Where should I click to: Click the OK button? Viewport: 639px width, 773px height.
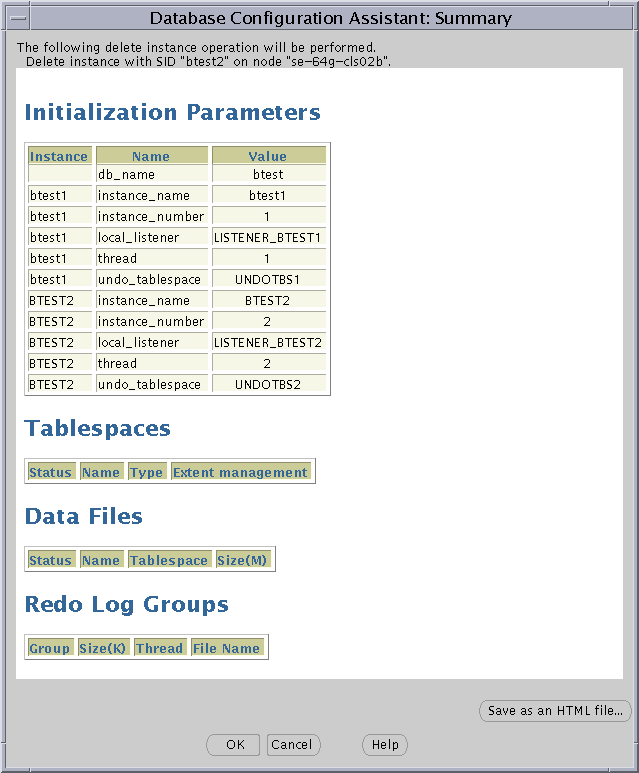(234, 744)
